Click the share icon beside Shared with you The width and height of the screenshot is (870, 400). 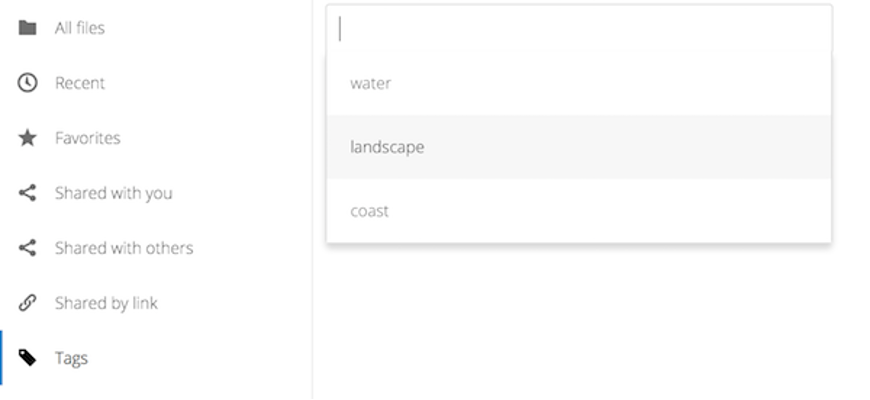(x=28, y=193)
